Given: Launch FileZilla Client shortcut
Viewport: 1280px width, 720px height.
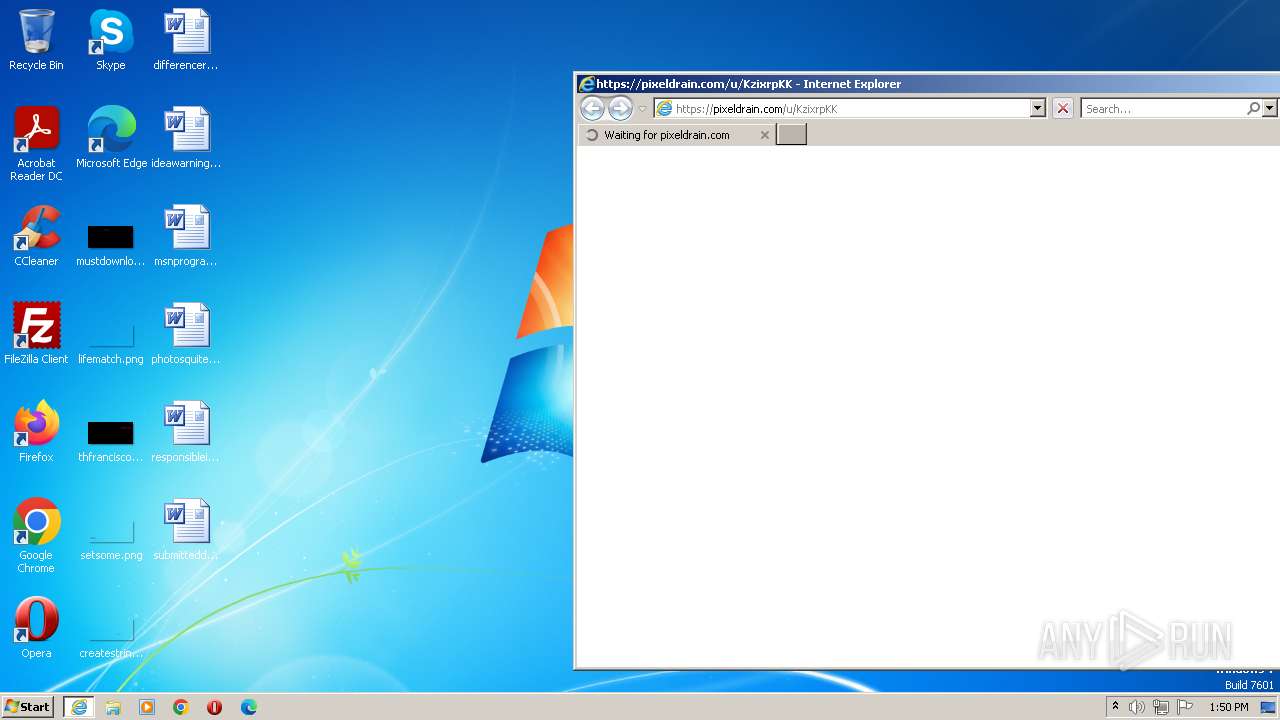Looking at the screenshot, I should (x=36, y=334).
